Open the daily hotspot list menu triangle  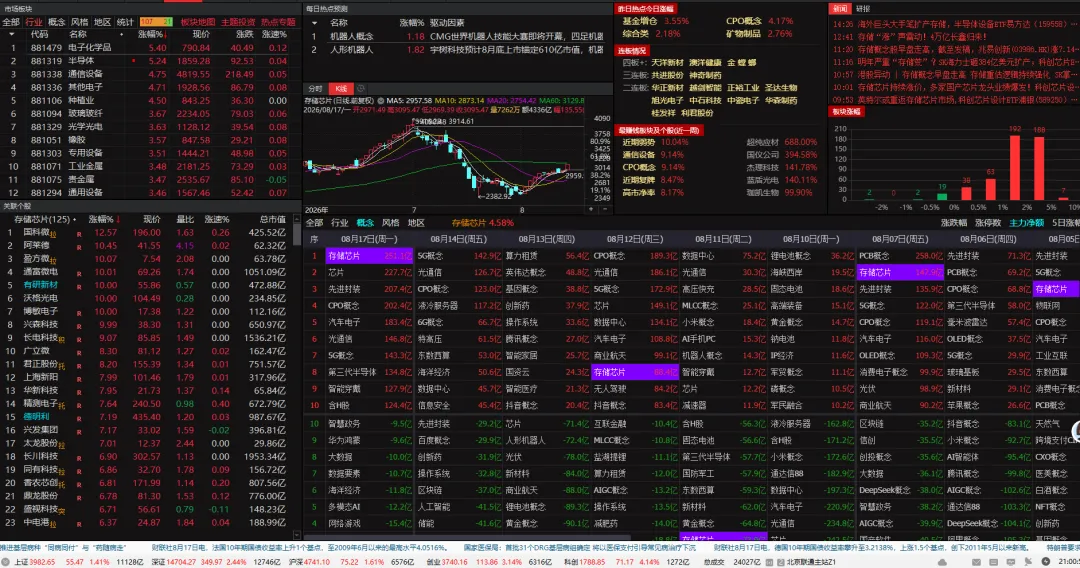[314, 23]
